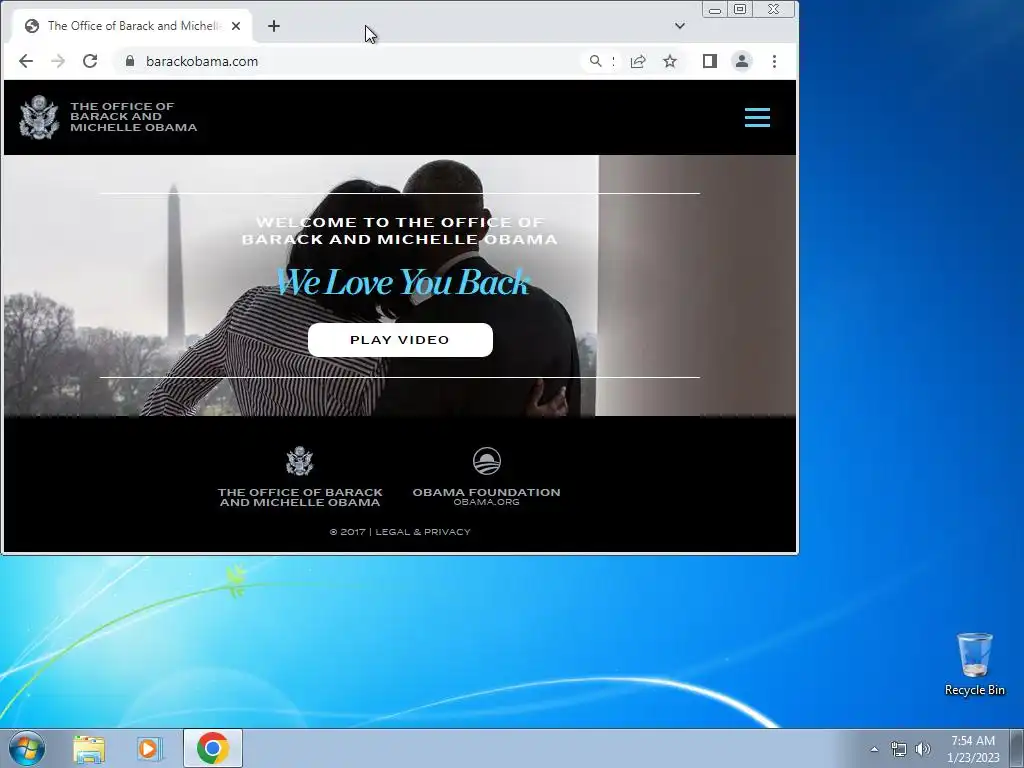Click the footer eagle seal icon
The image size is (1024, 768).
[x=300, y=461]
